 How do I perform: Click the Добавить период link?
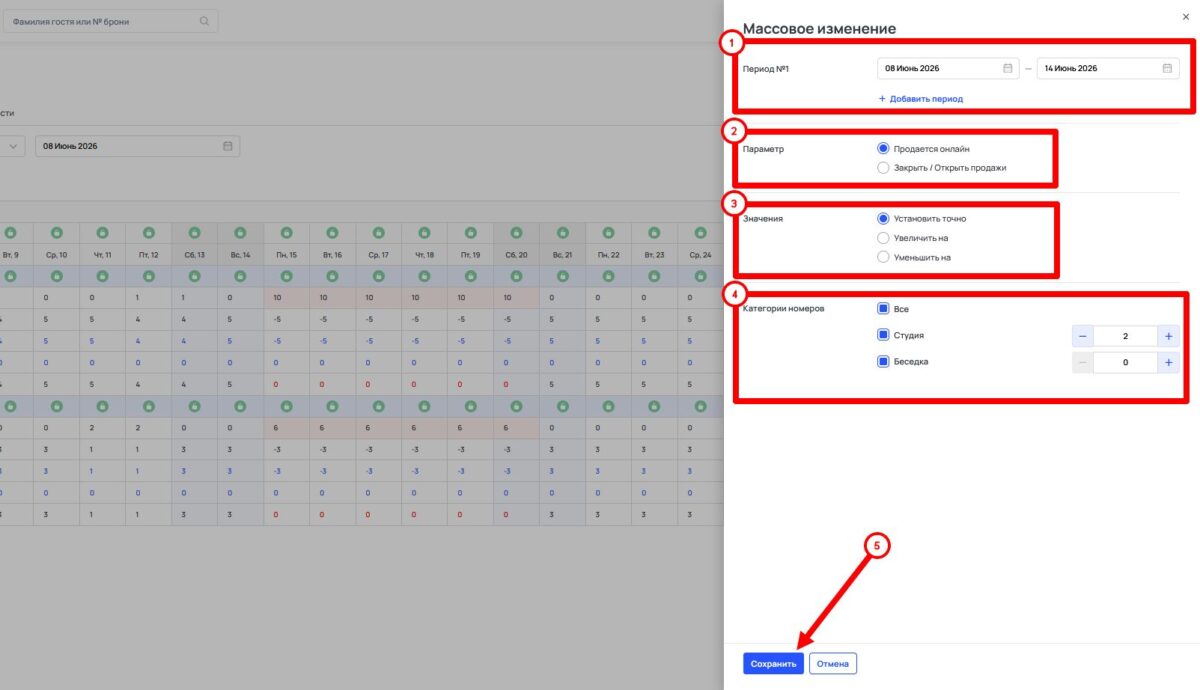920,99
